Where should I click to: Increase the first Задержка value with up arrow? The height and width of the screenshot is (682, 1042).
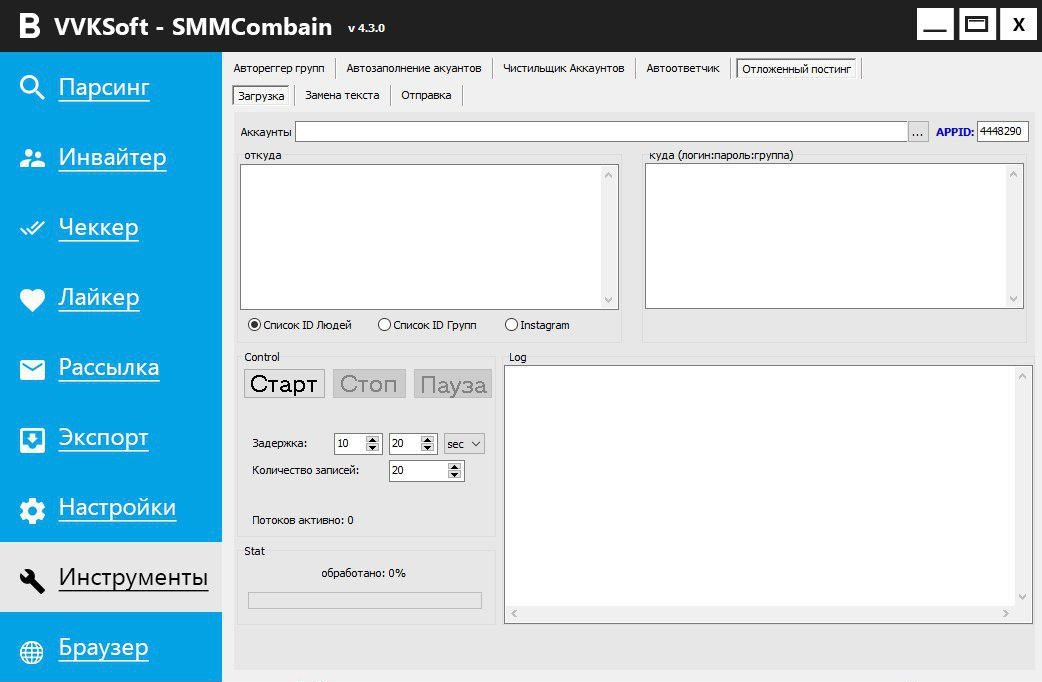(x=373, y=439)
